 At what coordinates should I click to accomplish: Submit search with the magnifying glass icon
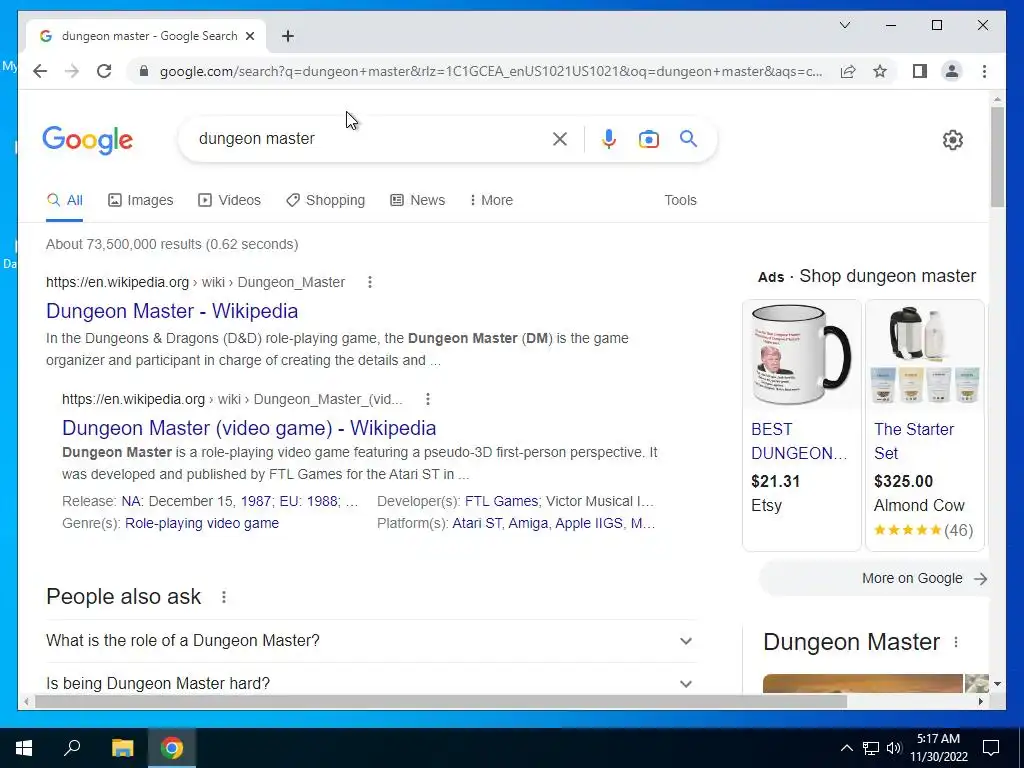coord(688,138)
